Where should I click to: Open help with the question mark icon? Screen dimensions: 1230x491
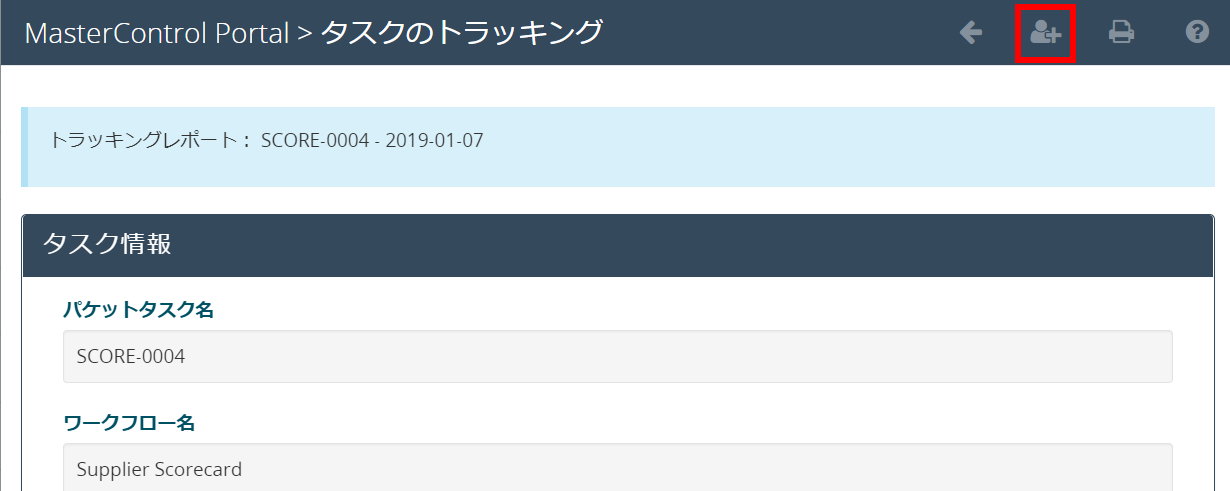pyautogui.click(x=1197, y=32)
